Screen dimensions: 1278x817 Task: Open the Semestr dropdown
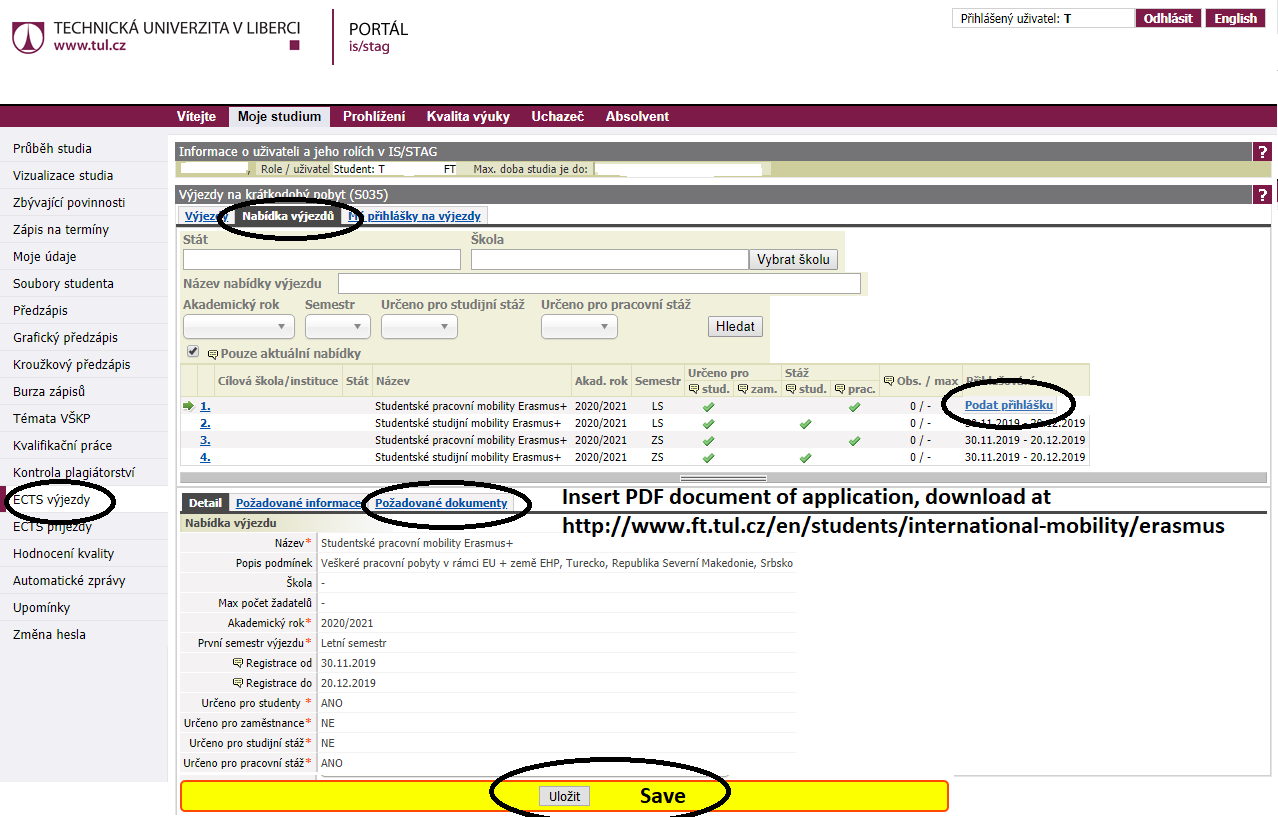338,327
